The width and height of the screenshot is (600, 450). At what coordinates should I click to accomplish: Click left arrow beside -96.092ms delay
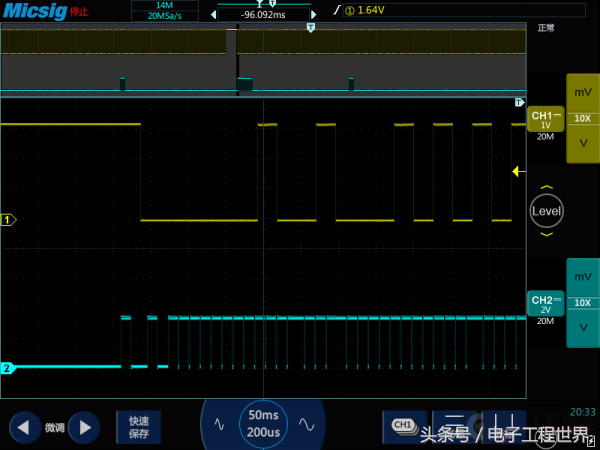click(213, 15)
